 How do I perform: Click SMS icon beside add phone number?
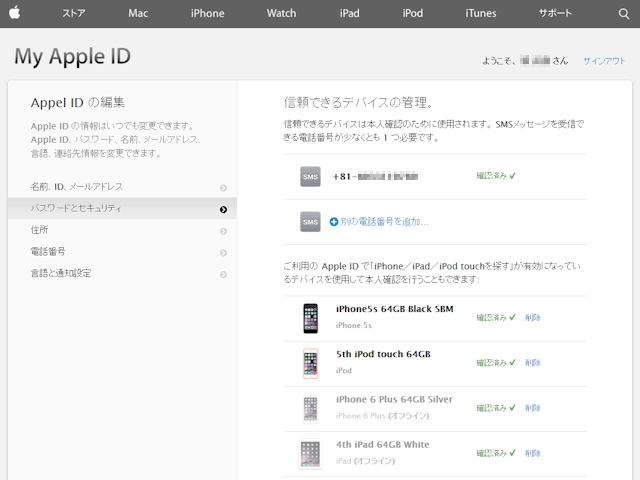[x=310, y=222]
